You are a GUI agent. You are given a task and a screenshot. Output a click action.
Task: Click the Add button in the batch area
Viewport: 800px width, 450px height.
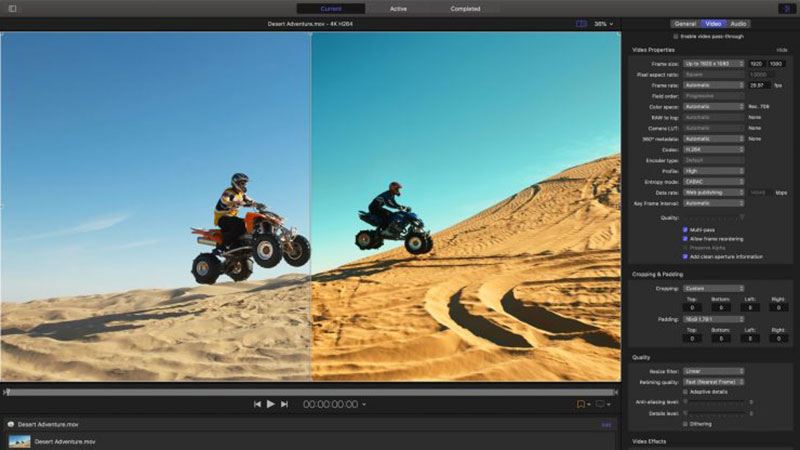(606, 424)
